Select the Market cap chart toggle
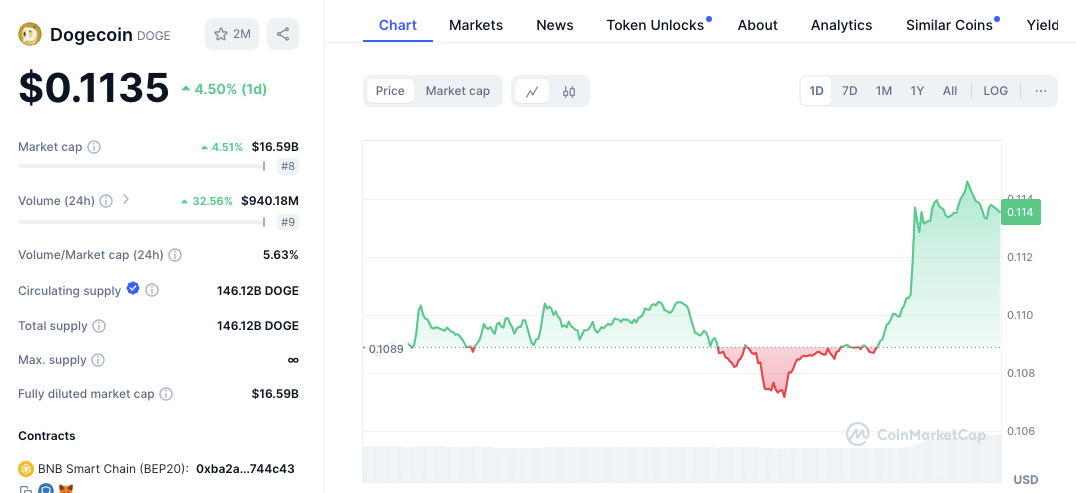The width and height of the screenshot is (1076, 493). 458,91
